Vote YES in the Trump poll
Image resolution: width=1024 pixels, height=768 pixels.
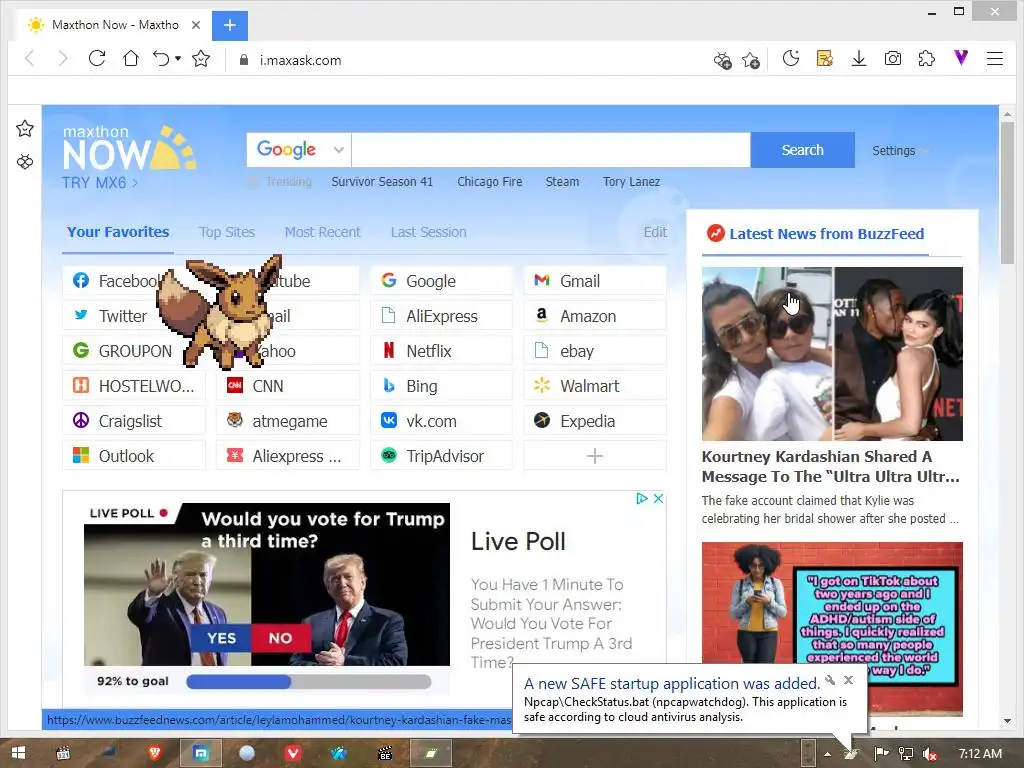[221, 638]
